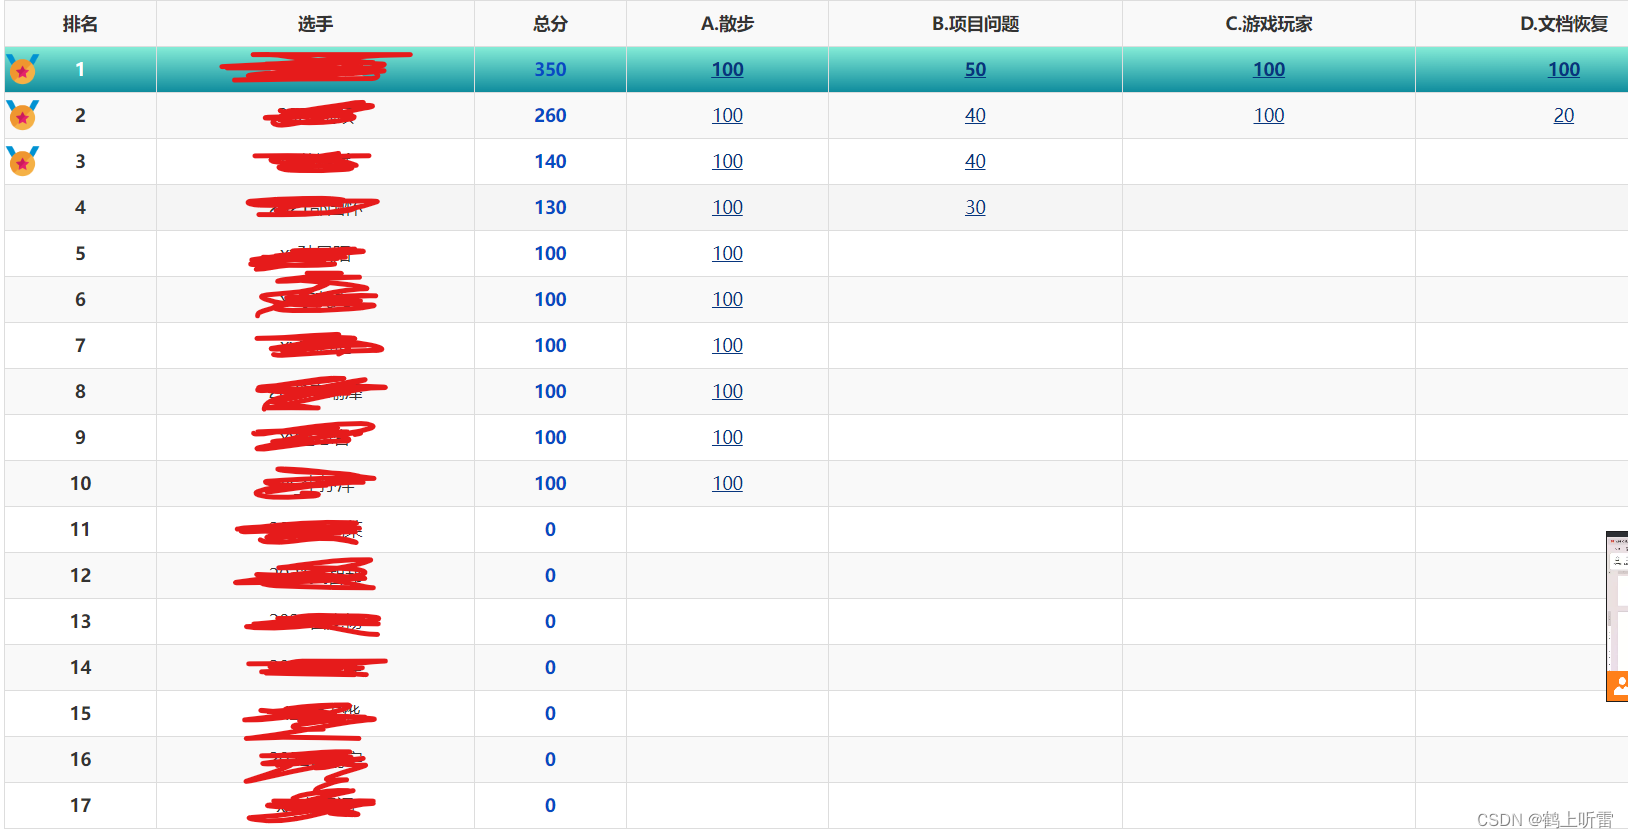The width and height of the screenshot is (1628, 838).
Task: Open rank 3's B.项目问题 score 40
Action: click(x=975, y=161)
